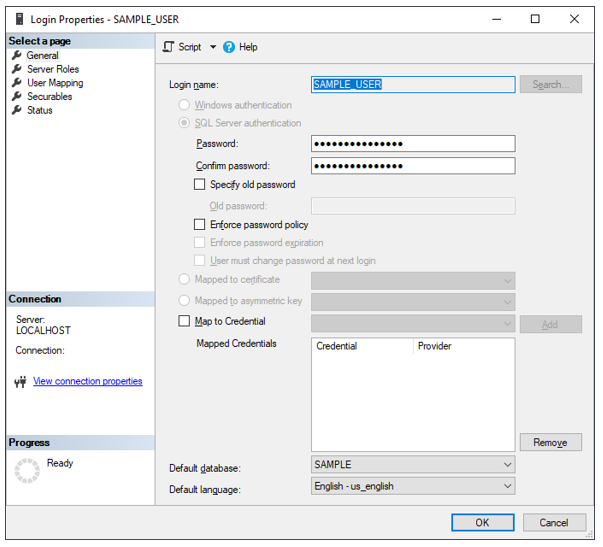Click the Help toolbar label

coord(248,47)
